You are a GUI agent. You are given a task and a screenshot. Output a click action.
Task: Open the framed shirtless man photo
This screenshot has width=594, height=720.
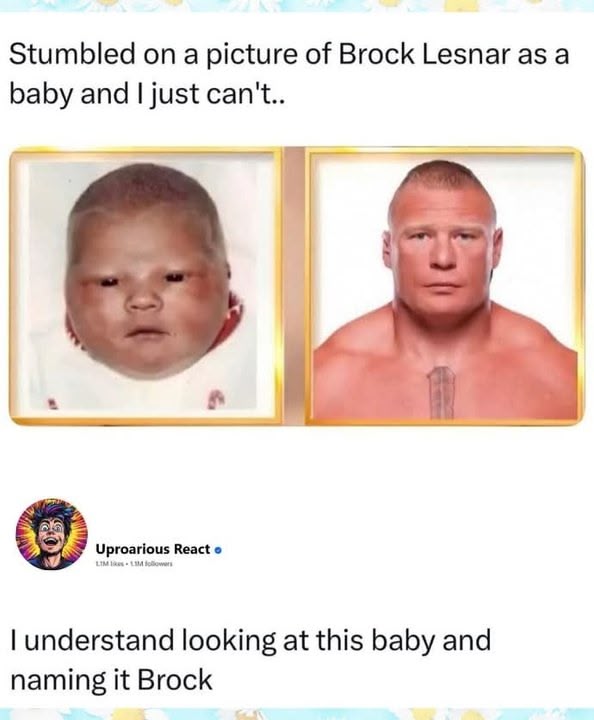pyautogui.click(x=445, y=286)
